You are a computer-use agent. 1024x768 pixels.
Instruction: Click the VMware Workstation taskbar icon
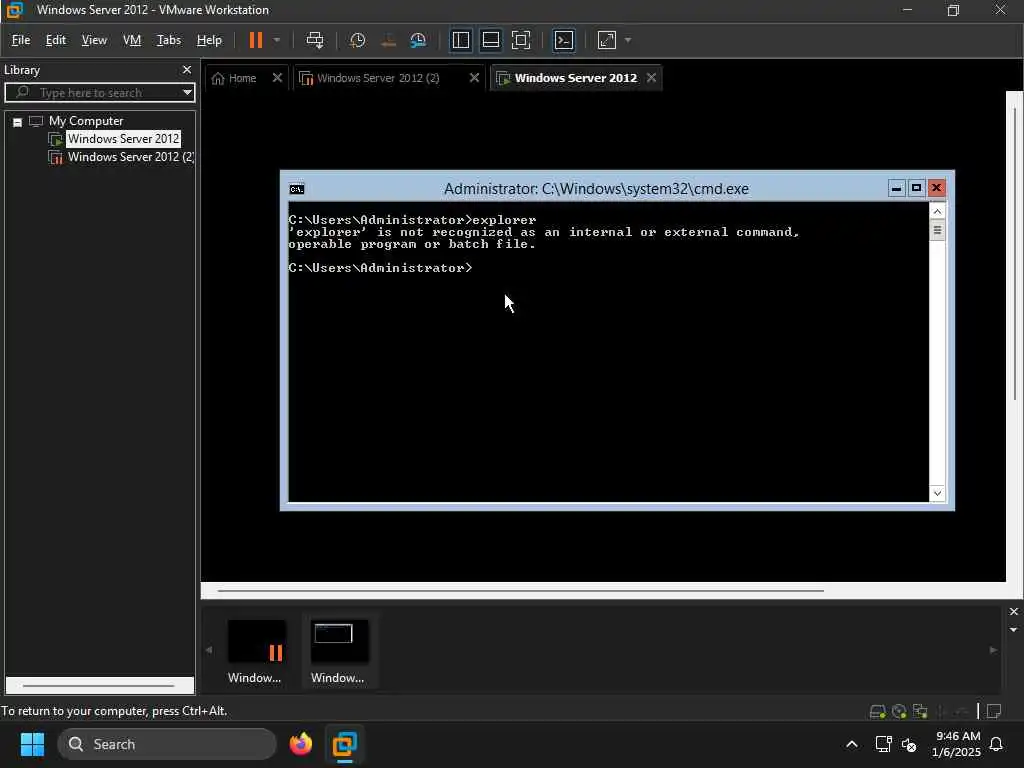344,744
